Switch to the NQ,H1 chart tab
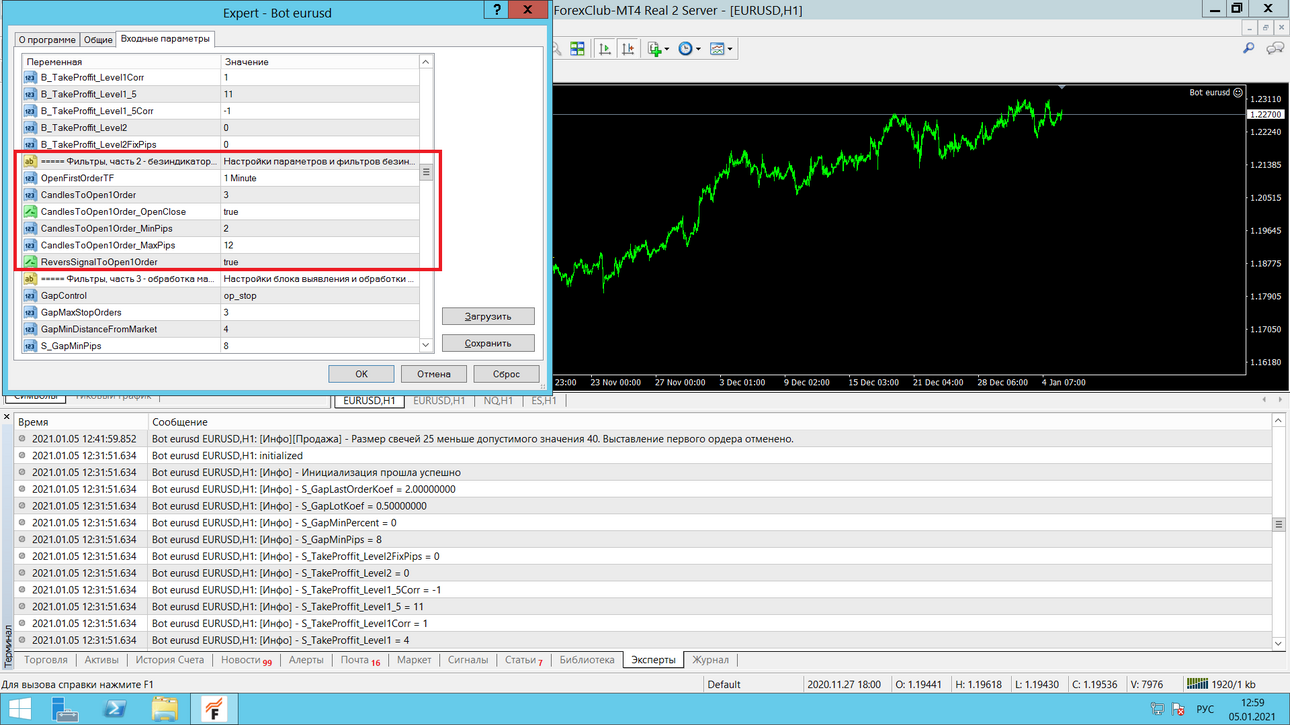 pyautogui.click(x=499, y=401)
